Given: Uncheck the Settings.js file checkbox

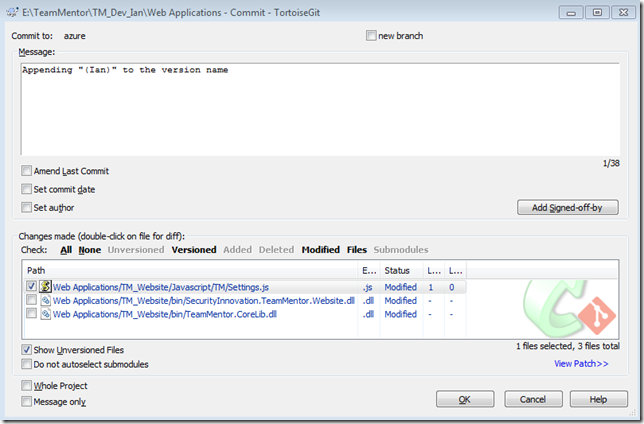Looking at the screenshot, I should (x=31, y=286).
